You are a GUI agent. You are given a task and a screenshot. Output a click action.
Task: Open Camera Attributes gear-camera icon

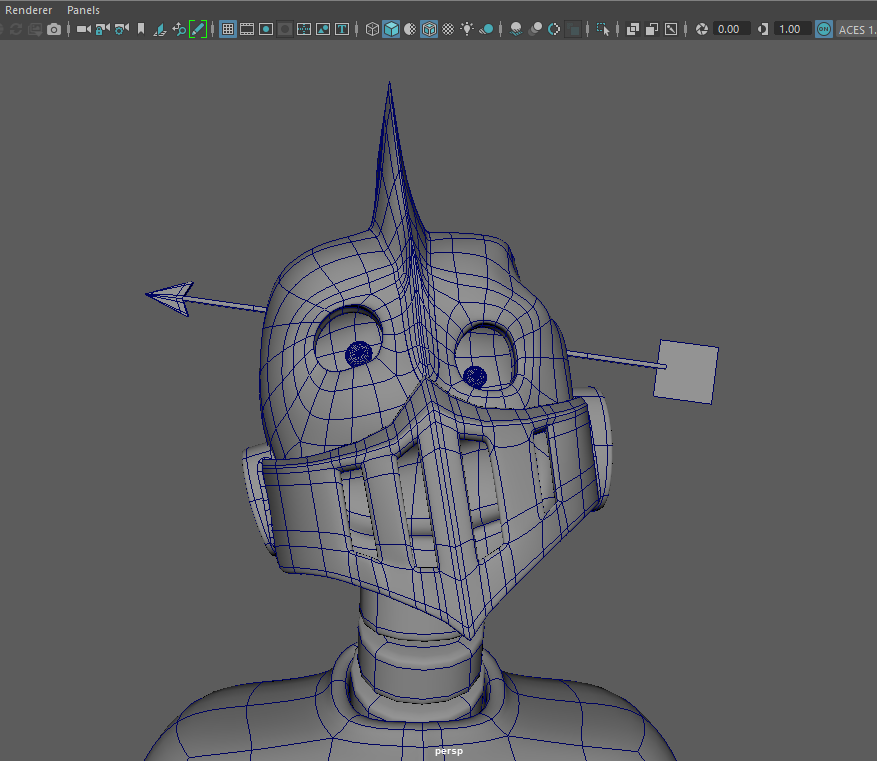coord(121,29)
